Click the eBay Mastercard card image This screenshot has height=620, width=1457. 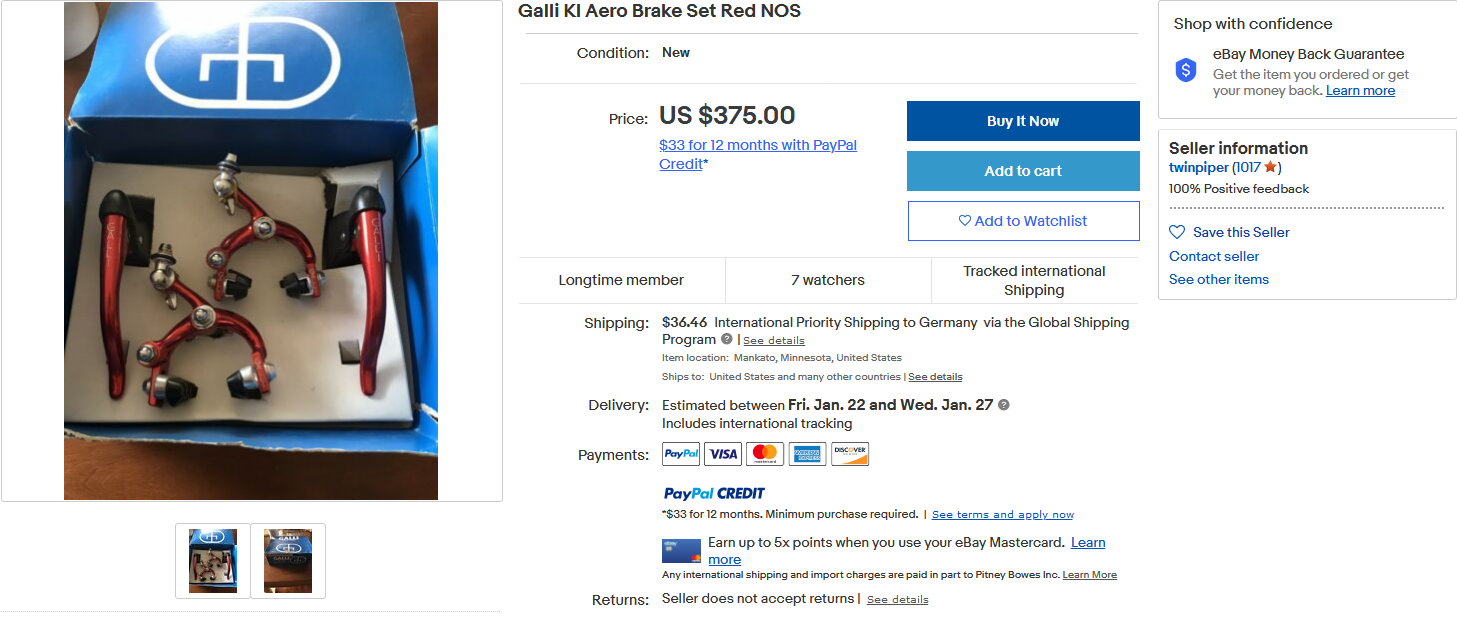coord(681,551)
